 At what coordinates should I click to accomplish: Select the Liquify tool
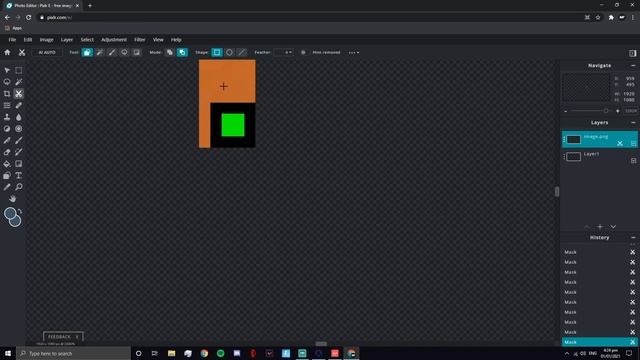7,105
